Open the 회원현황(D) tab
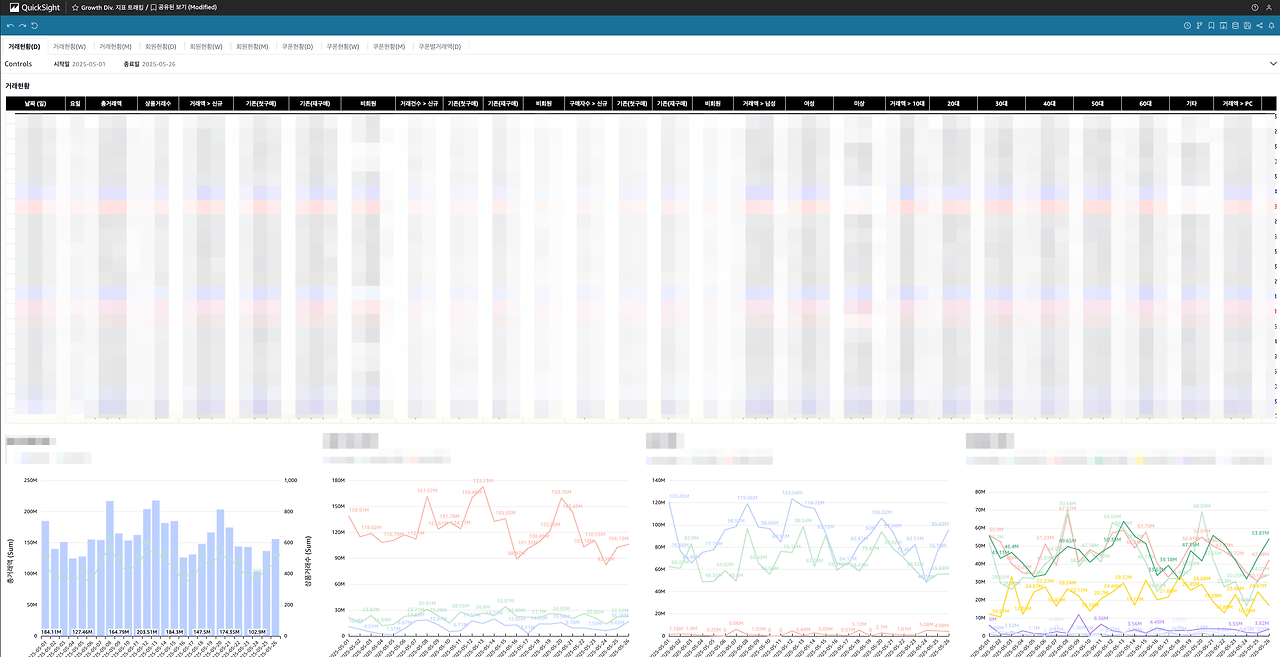Image resolution: width=1280 pixels, height=657 pixels. pos(160,46)
